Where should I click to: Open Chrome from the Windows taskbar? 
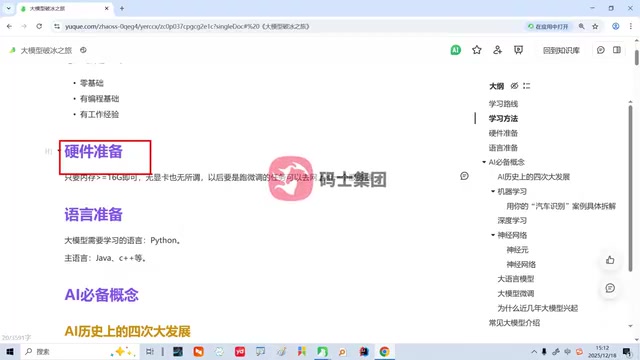(x=384, y=351)
